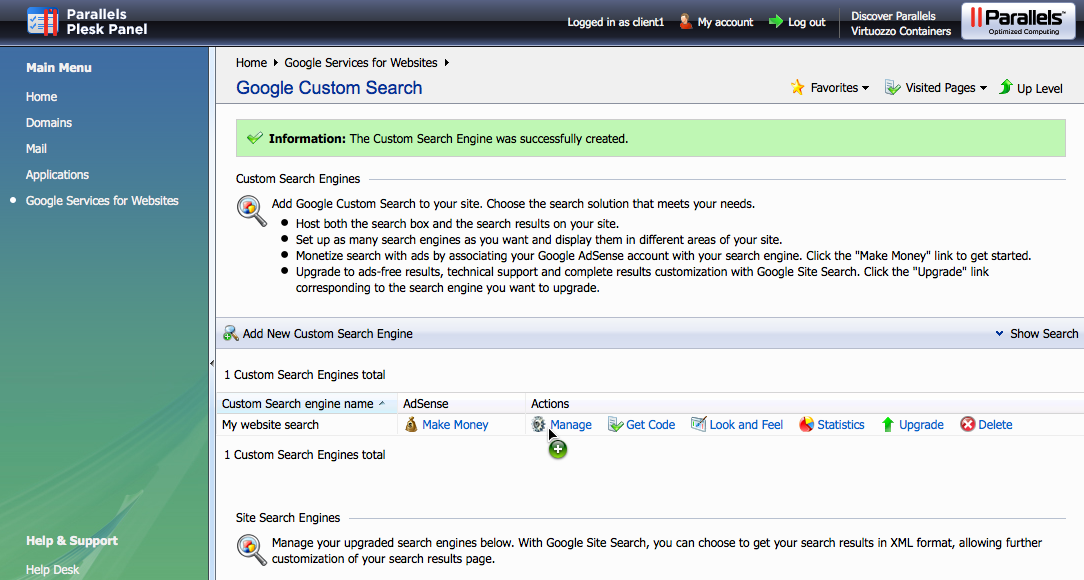The height and width of the screenshot is (580, 1084).
Task: Click the Add New Custom Search Engine icon
Action: point(231,334)
